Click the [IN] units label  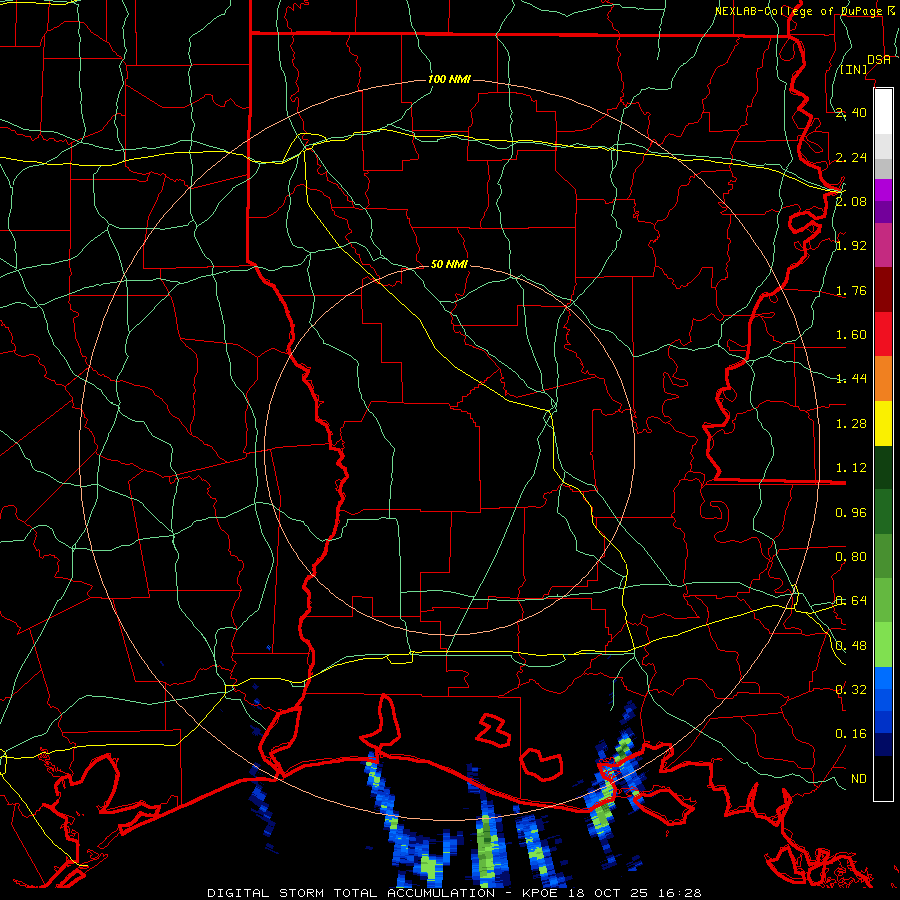[x=854, y=69]
